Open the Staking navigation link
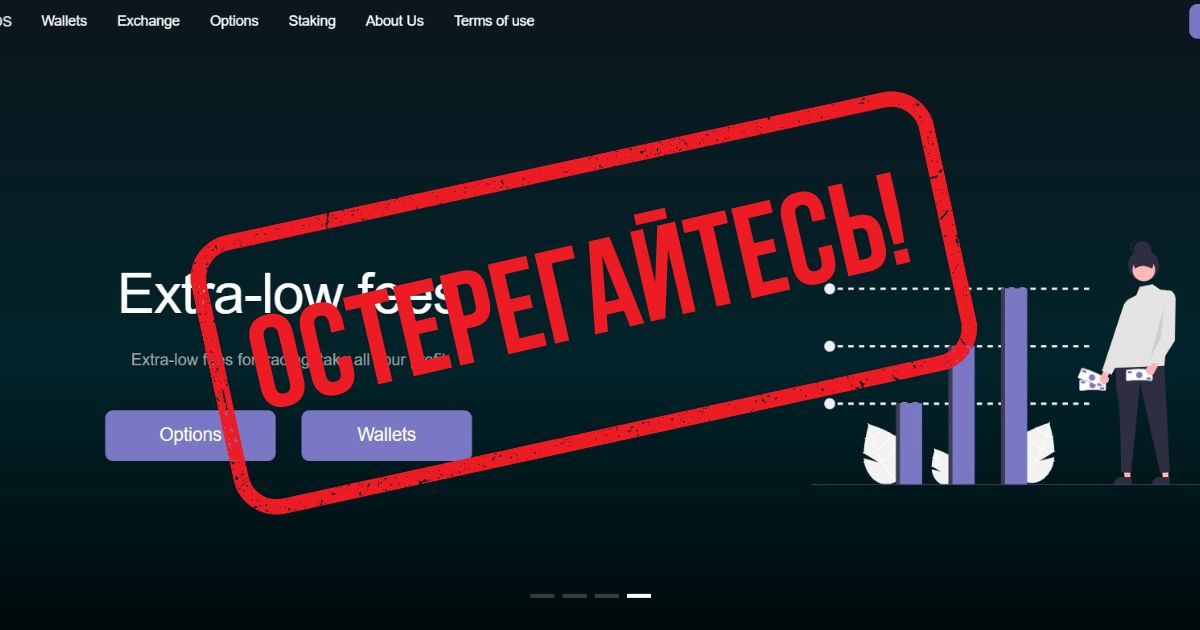 312,20
